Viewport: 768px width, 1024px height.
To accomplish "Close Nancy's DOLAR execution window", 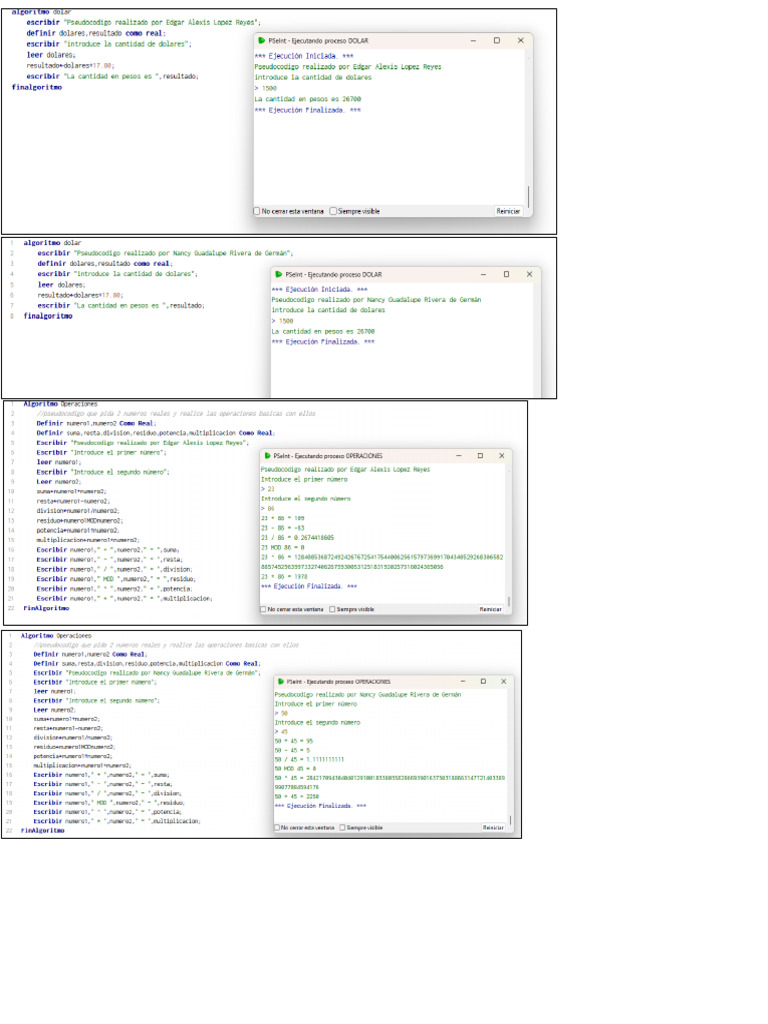I will pyautogui.click(x=529, y=274).
